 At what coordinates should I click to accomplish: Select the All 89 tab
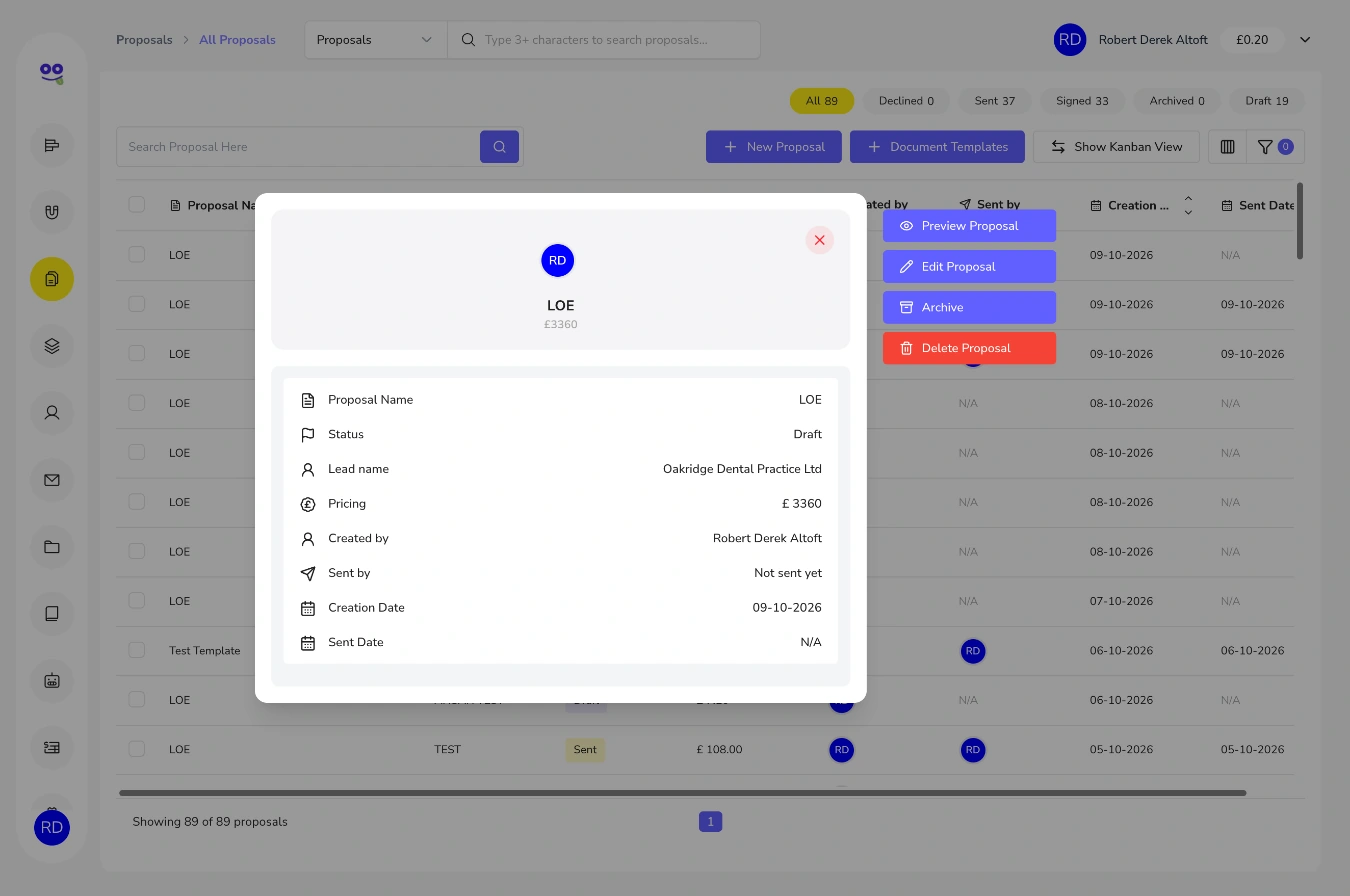click(x=822, y=101)
